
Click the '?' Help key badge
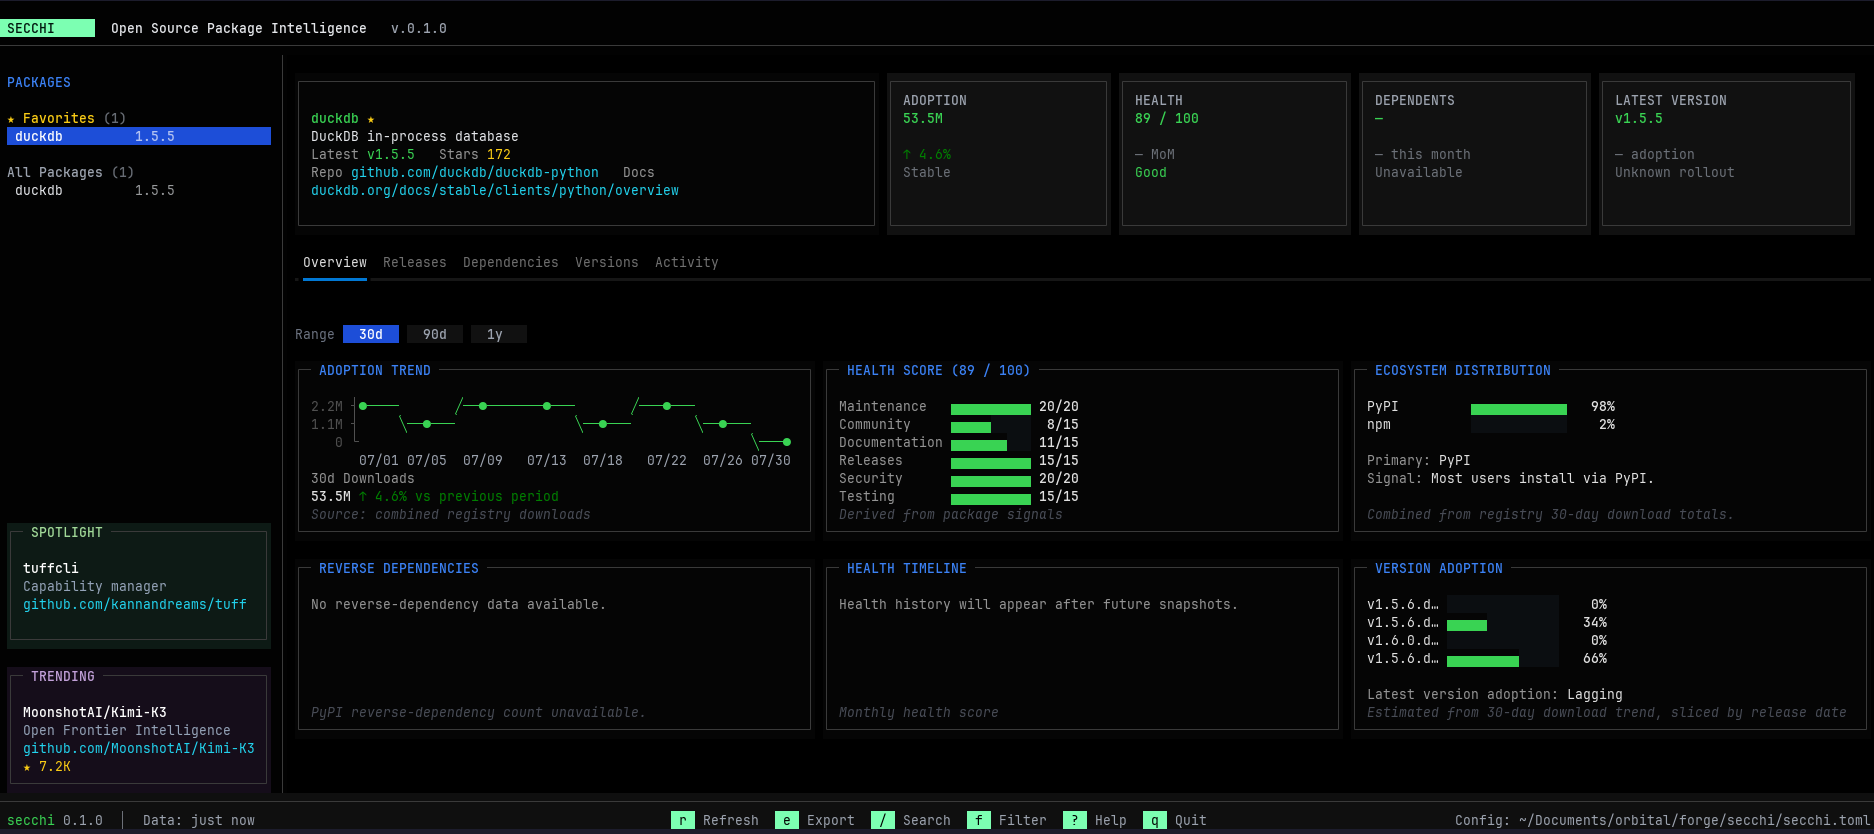point(1075,820)
